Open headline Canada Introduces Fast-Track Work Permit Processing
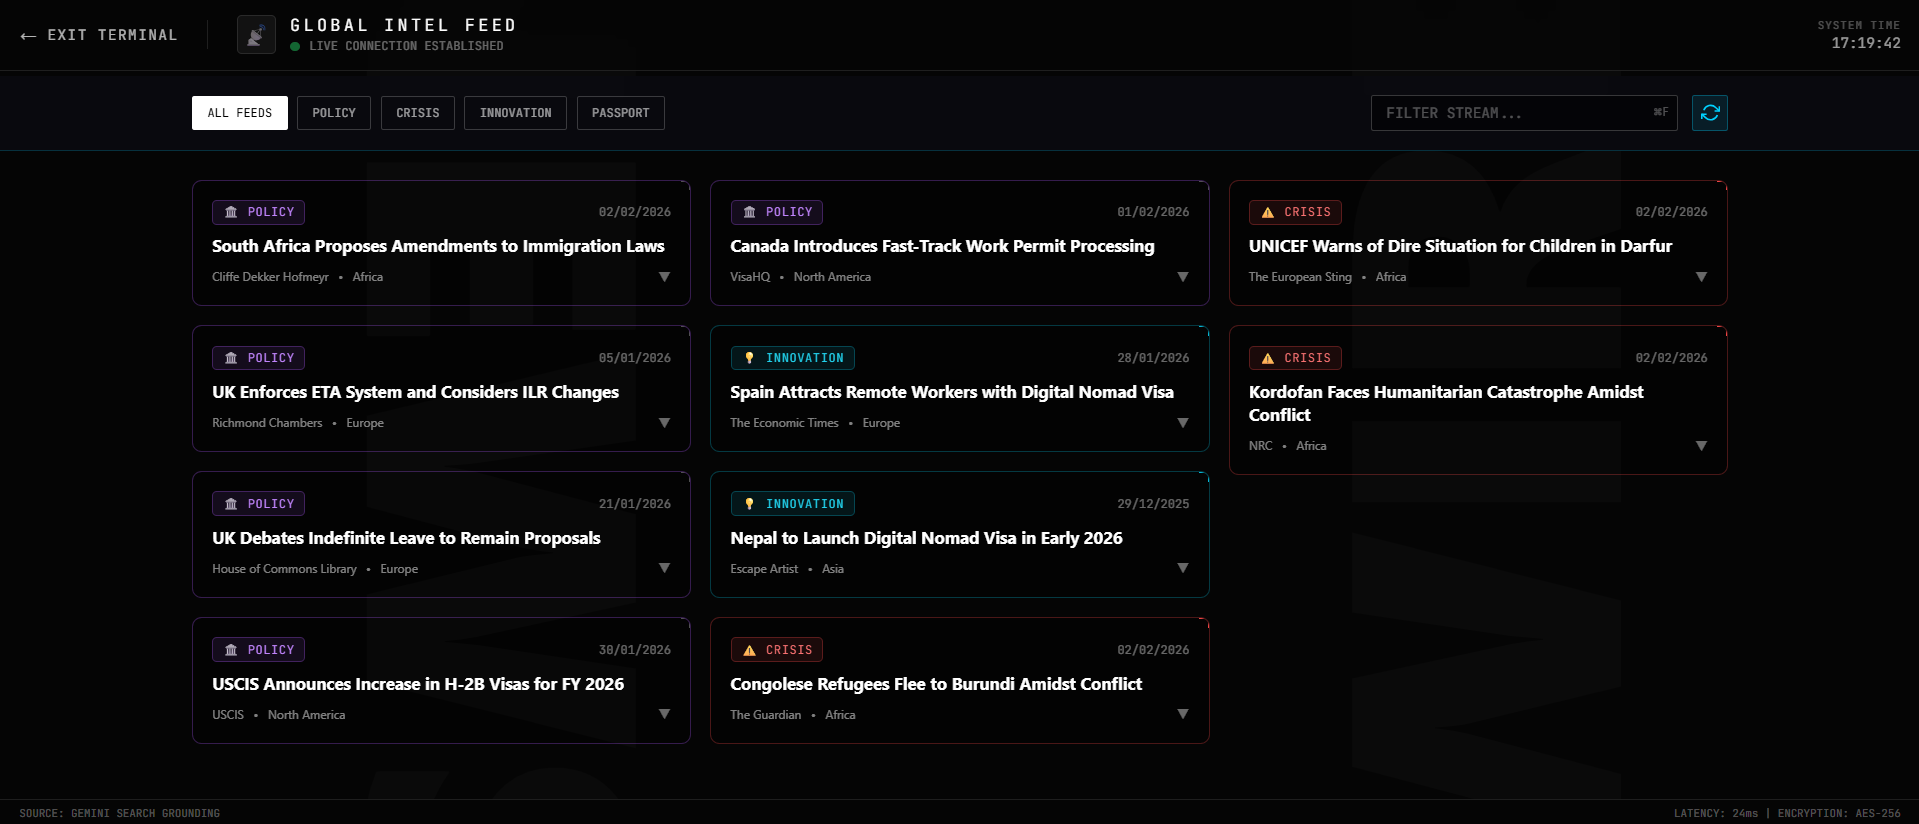1919x824 pixels. [x=942, y=246]
